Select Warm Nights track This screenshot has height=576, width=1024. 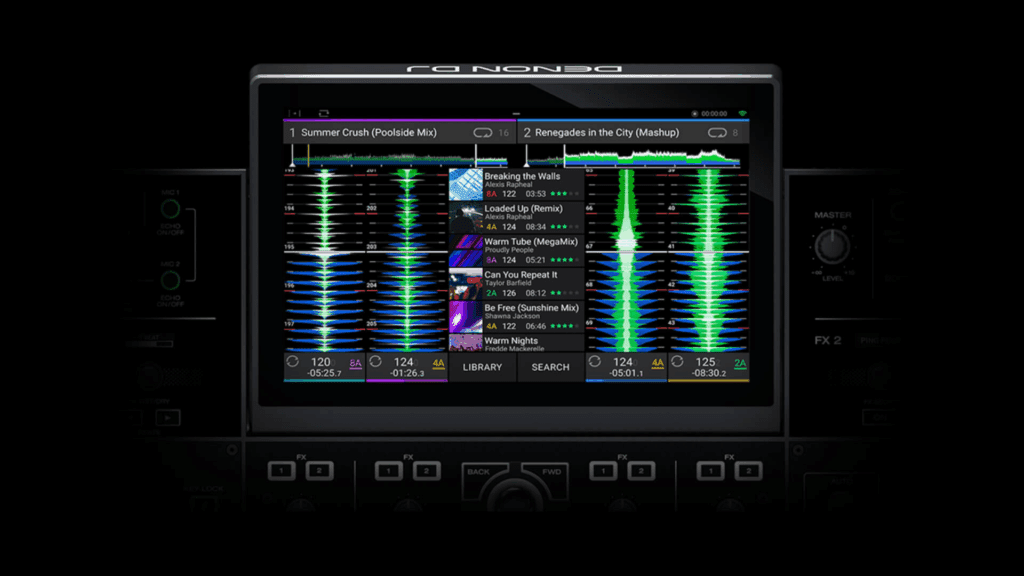coord(516,343)
